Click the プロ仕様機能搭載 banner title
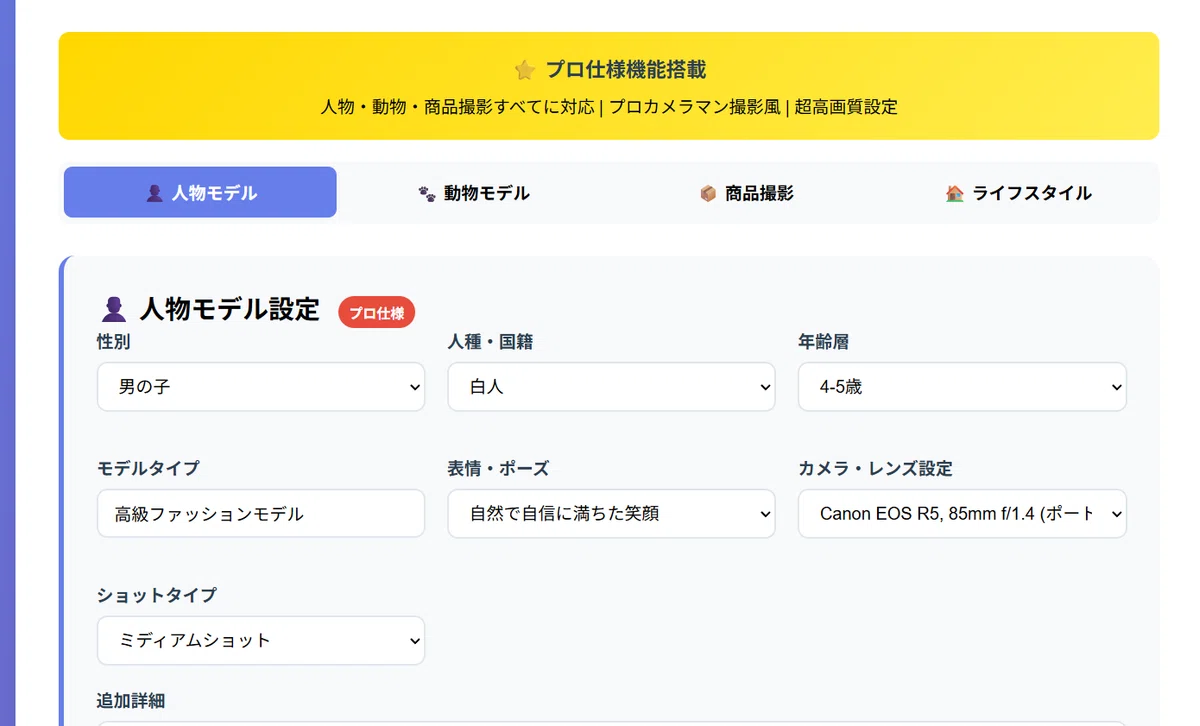The width and height of the screenshot is (1200, 726). 626,70
